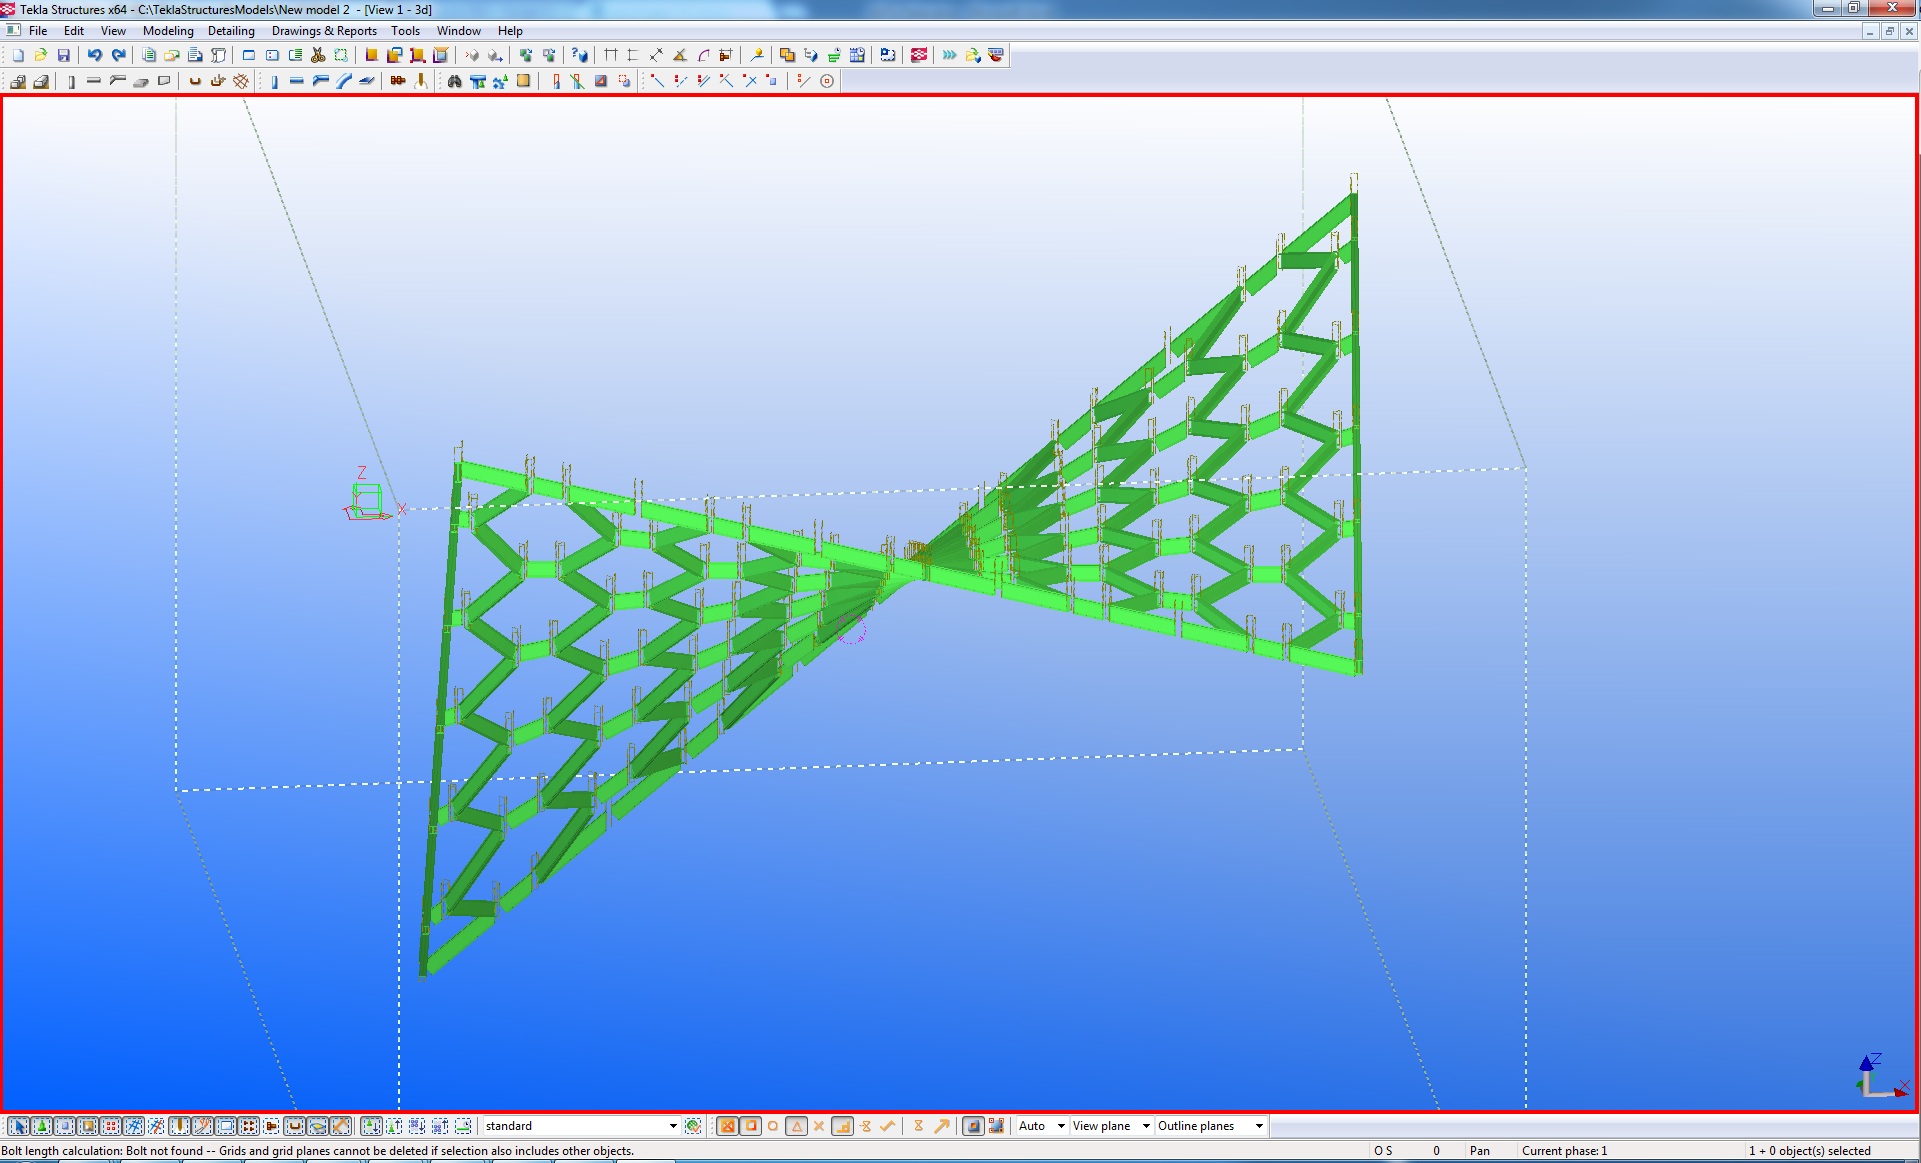Image resolution: width=1921 pixels, height=1163 pixels.
Task: Click the 'Current phase: 1' status text
Action: click(x=1564, y=1151)
